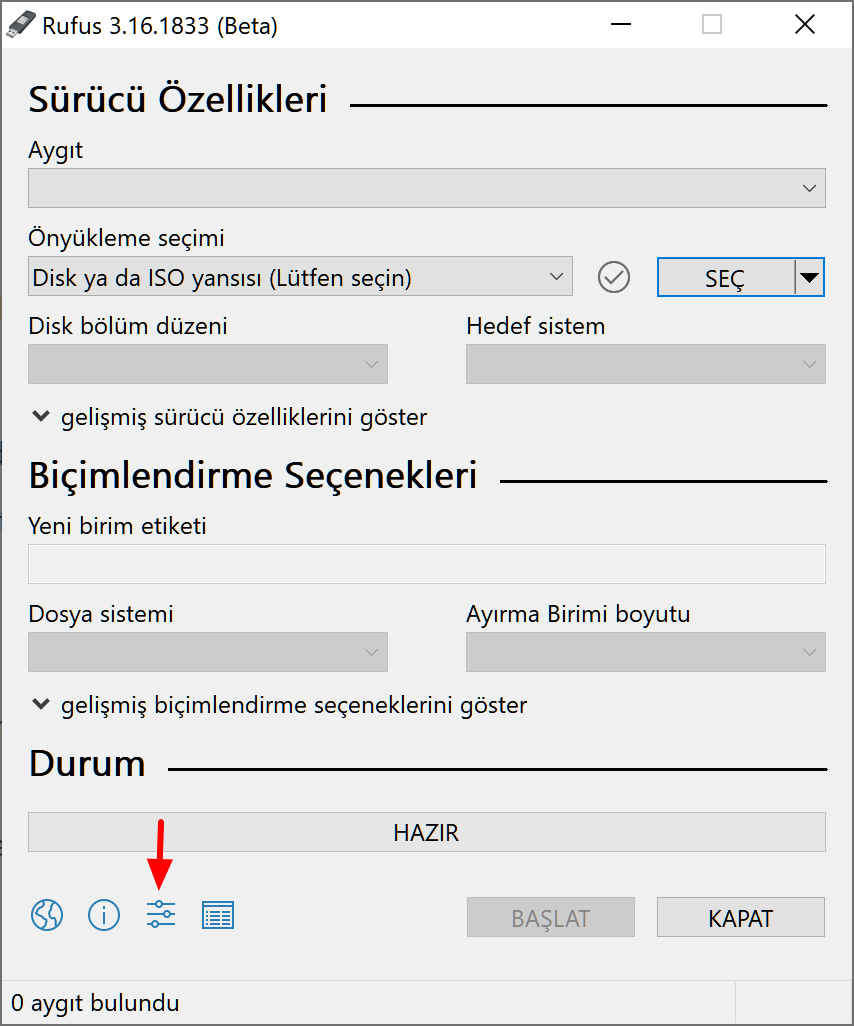Expand gelişmiş biçimlendirme seçeneklerini göster
Screen dimensions: 854x1026
coord(279,705)
